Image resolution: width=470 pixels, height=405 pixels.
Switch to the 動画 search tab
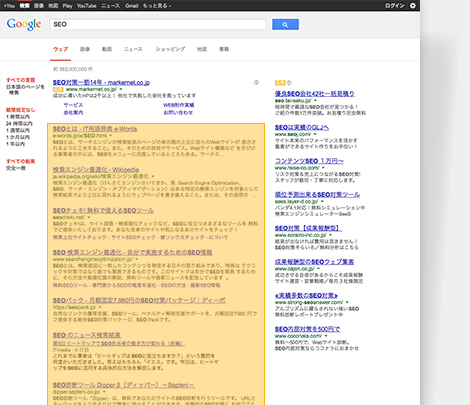[x=107, y=49]
